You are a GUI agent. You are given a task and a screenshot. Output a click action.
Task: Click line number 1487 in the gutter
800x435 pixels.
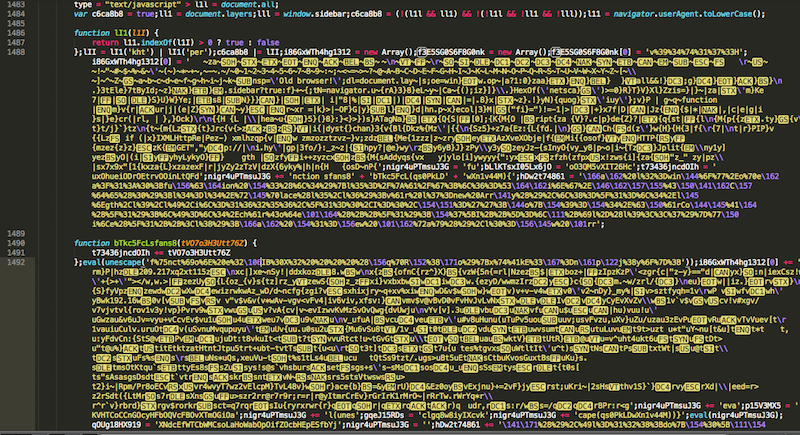(16, 43)
